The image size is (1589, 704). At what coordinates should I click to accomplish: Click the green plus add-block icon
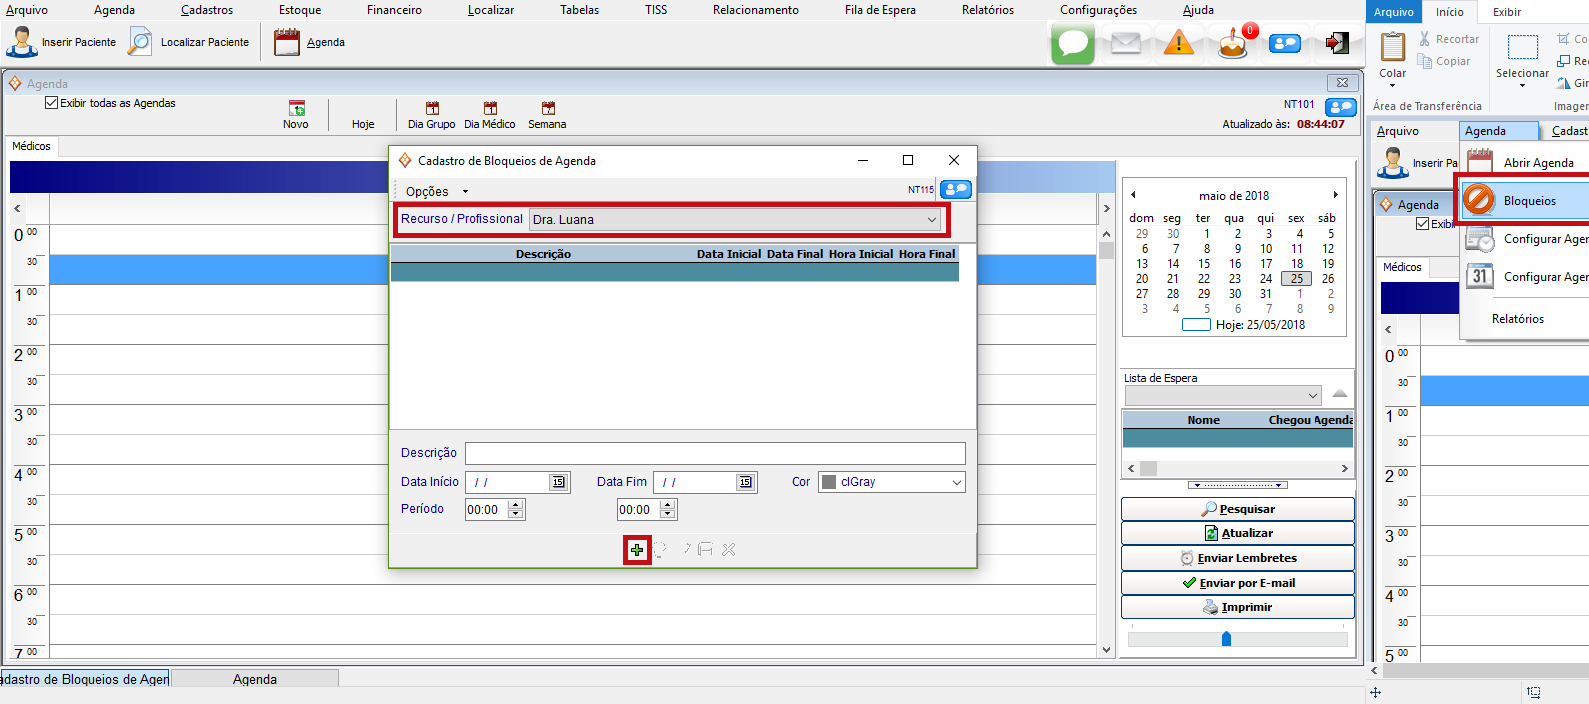coord(637,550)
